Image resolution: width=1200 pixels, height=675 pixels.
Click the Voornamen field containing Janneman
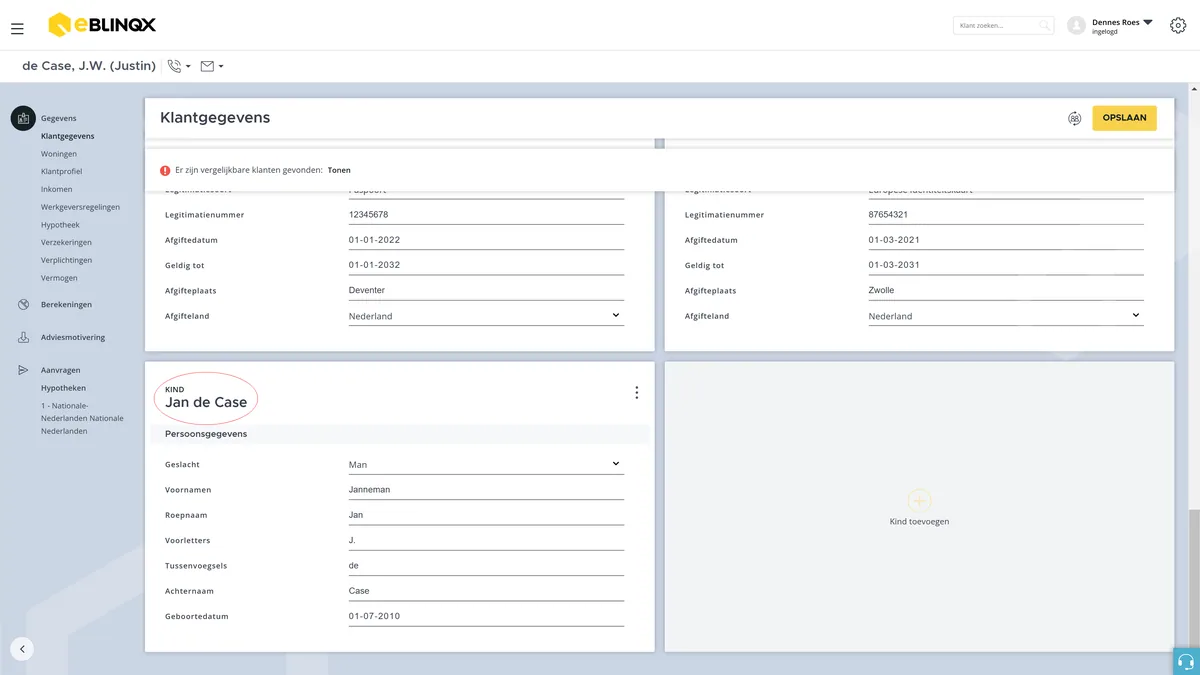(x=486, y=490)
